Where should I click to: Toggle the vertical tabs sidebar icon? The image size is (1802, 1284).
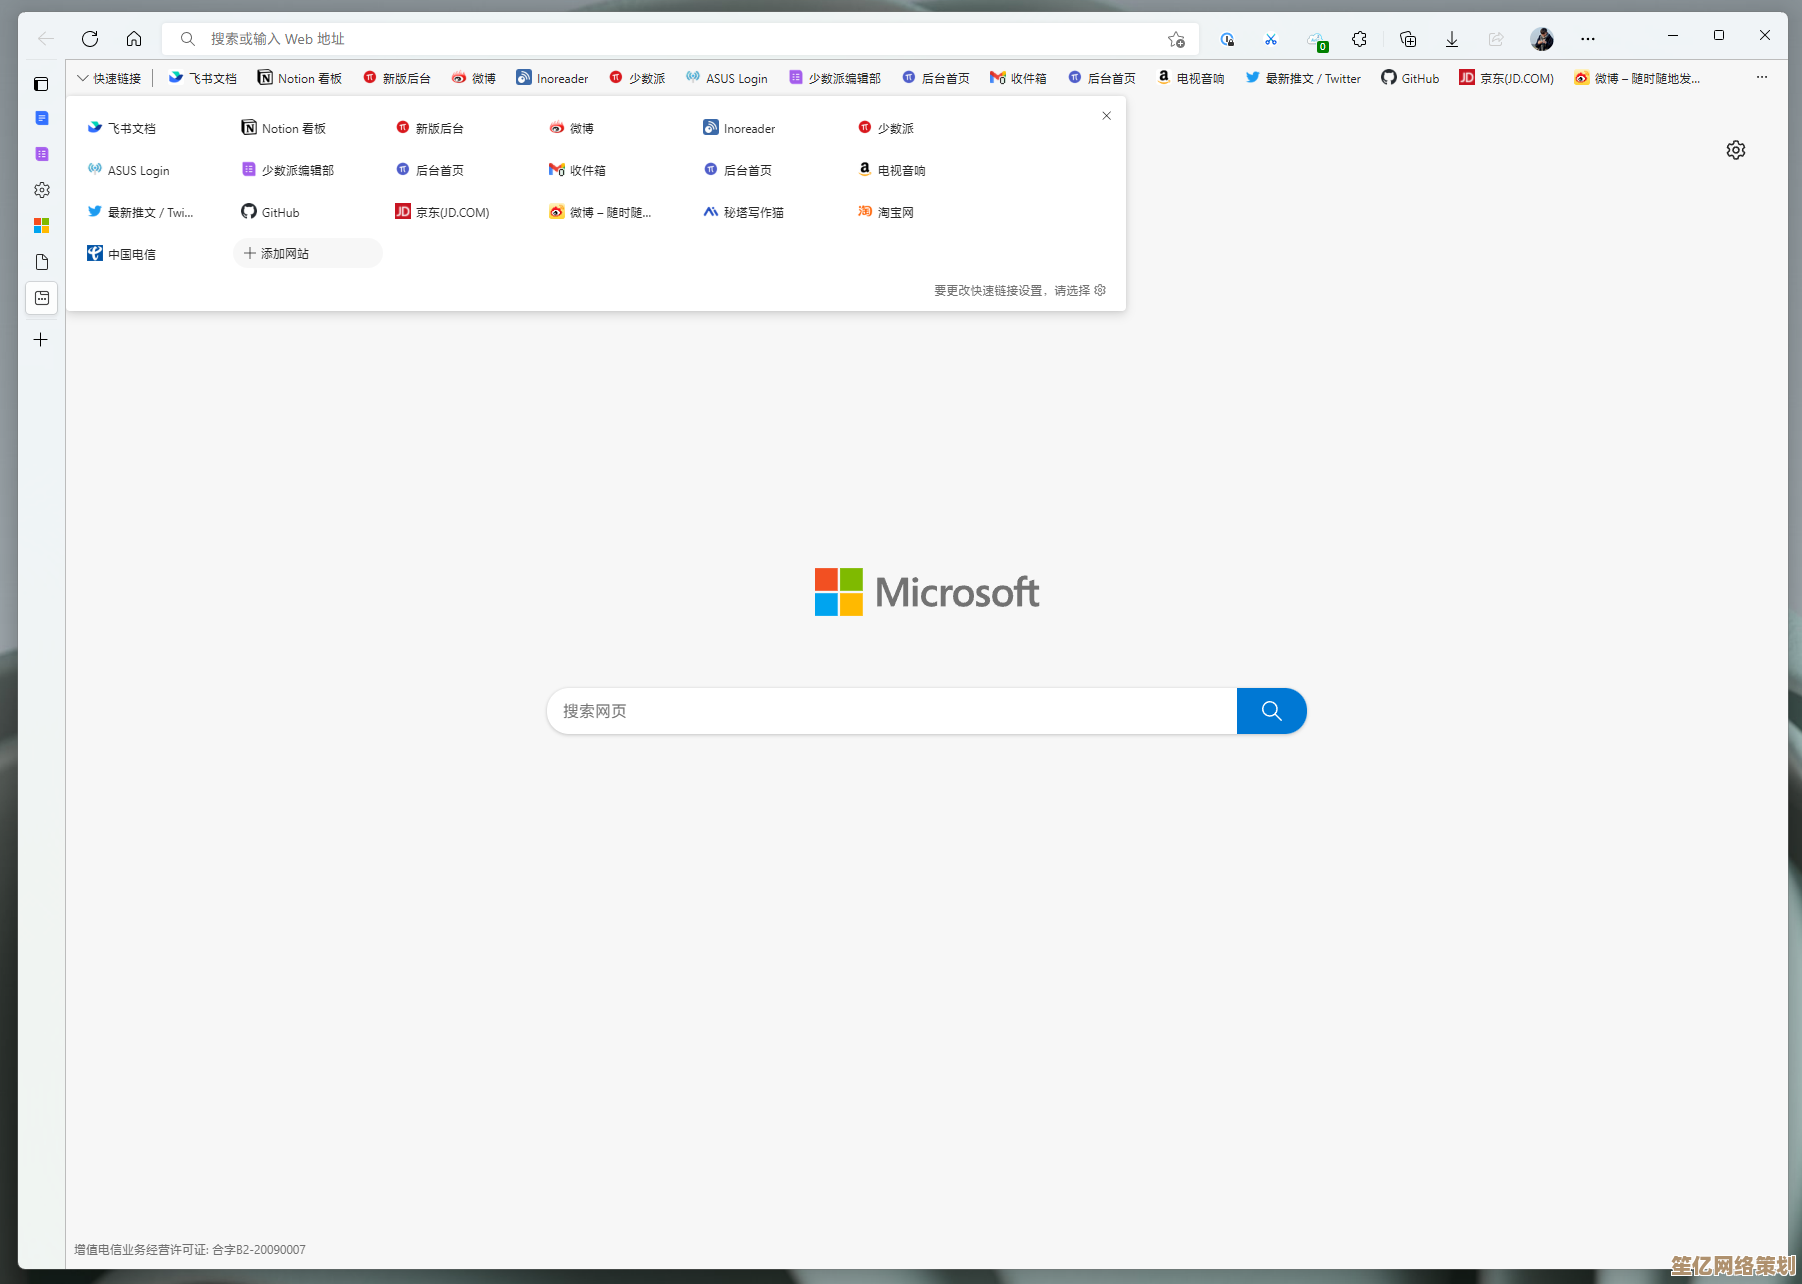41,84
